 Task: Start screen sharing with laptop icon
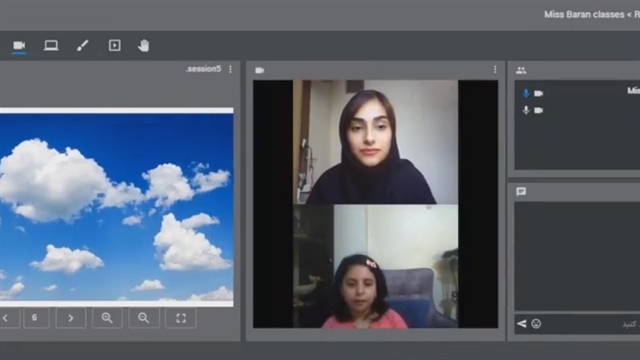[51, 45]
